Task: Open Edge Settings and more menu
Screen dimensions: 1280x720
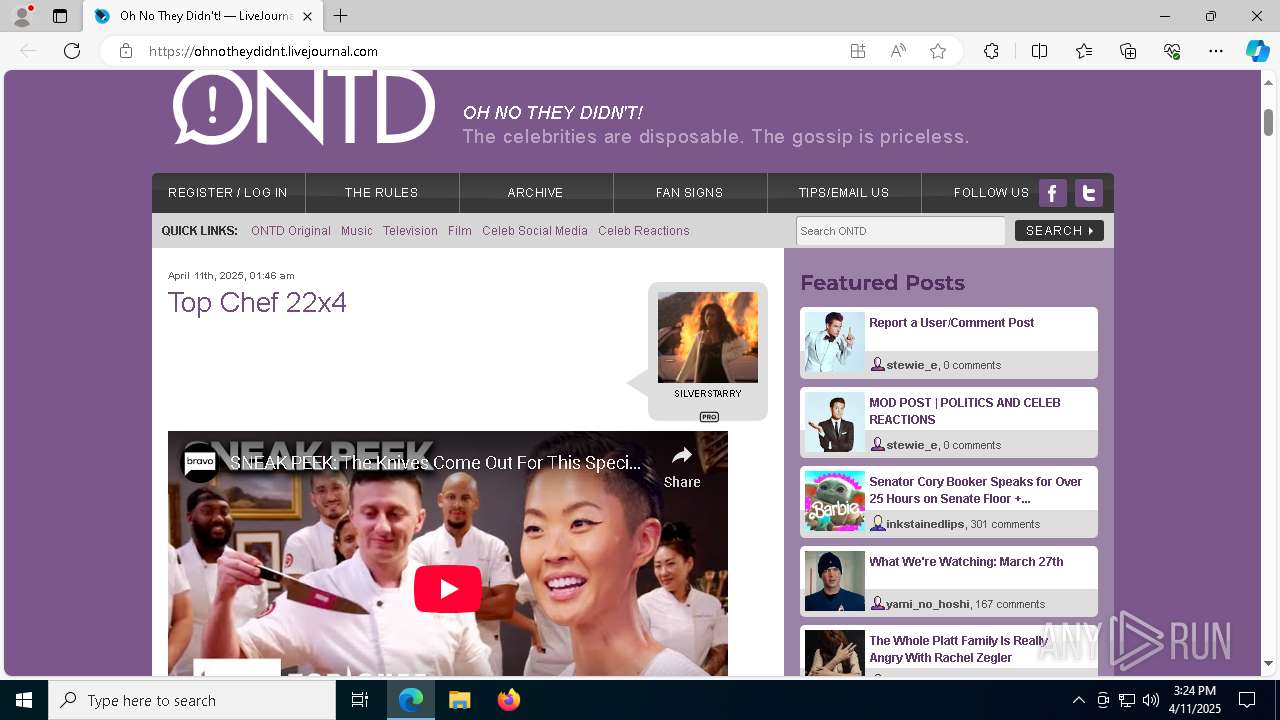Action: (x=1216, y=51)
